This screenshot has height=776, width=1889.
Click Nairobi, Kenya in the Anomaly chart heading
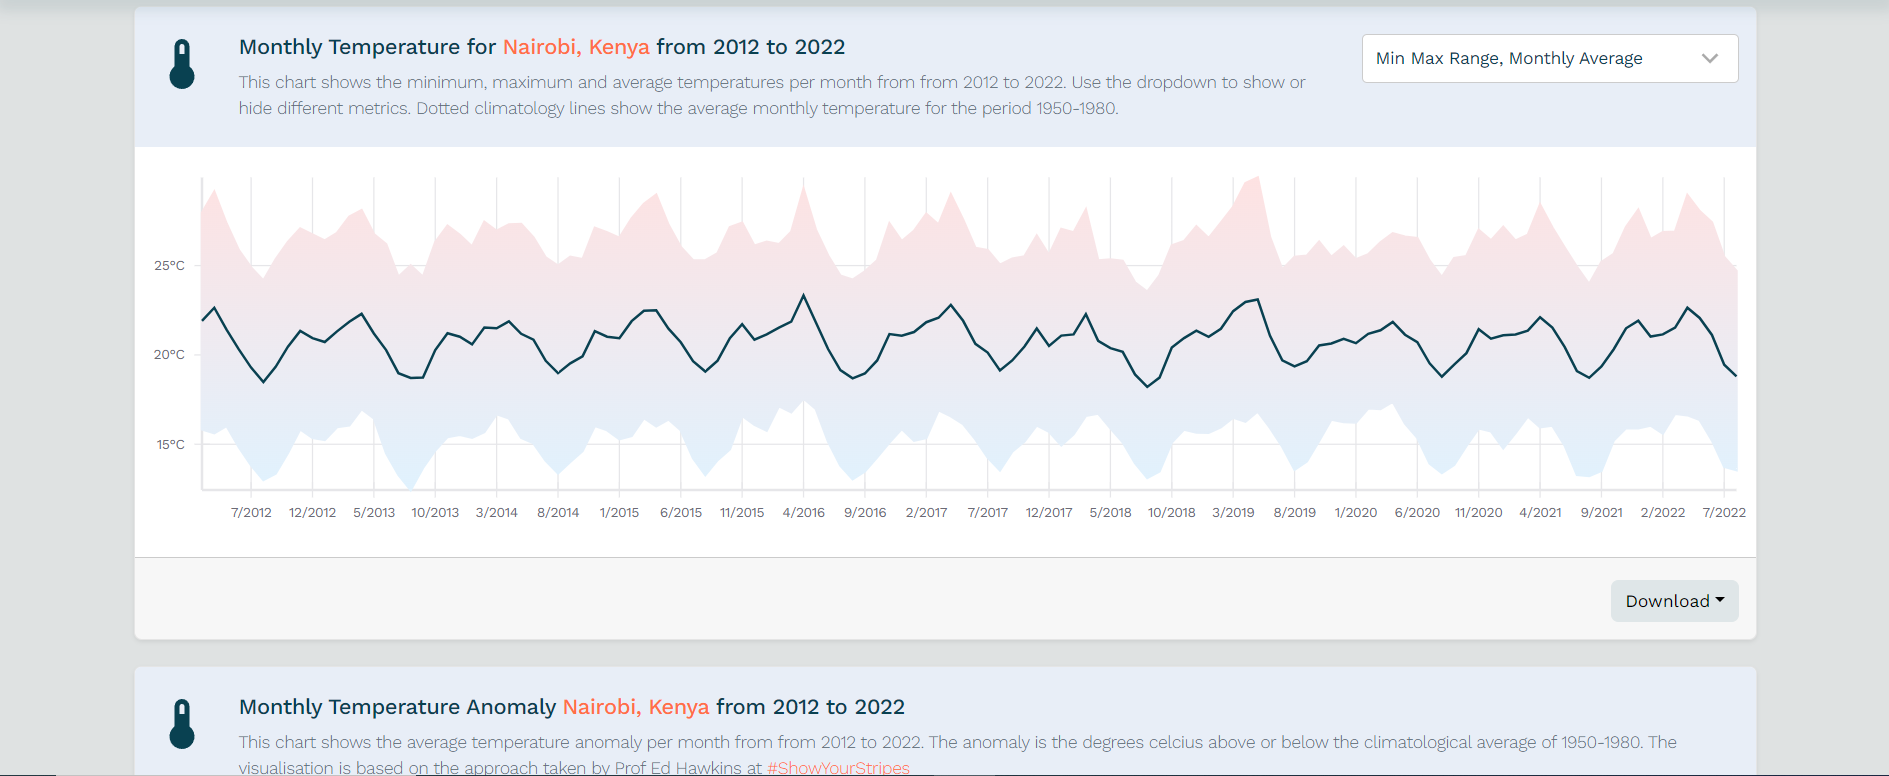click(636, 706)
